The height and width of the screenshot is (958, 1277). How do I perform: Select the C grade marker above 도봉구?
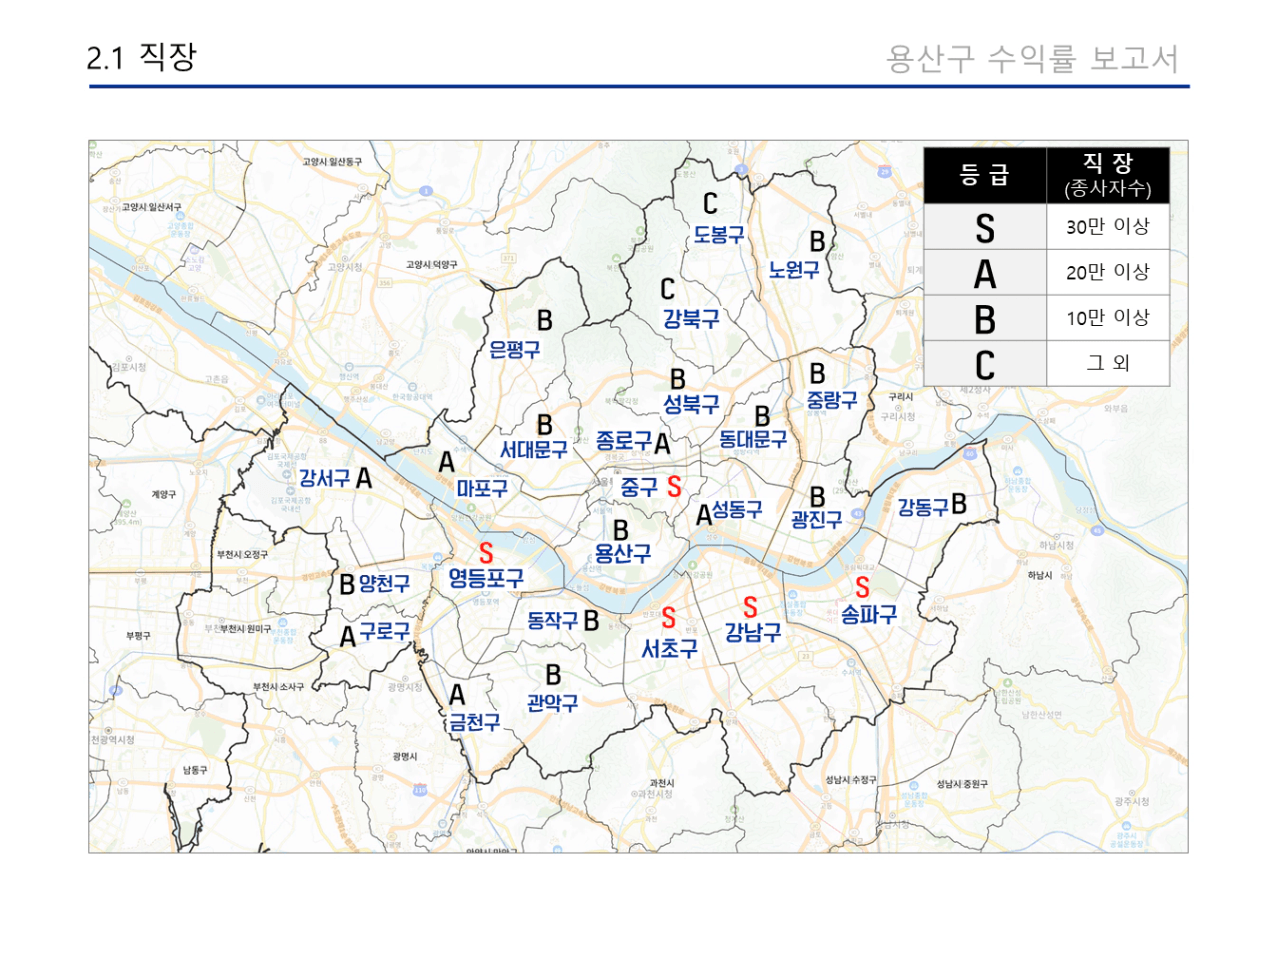coord(710,204)
